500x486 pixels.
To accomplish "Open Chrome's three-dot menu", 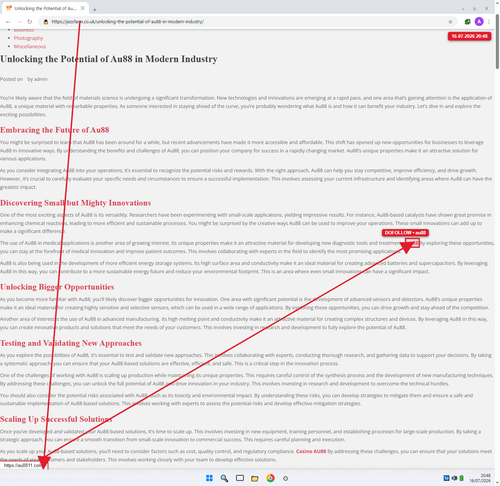I will (x=489, y=22).
